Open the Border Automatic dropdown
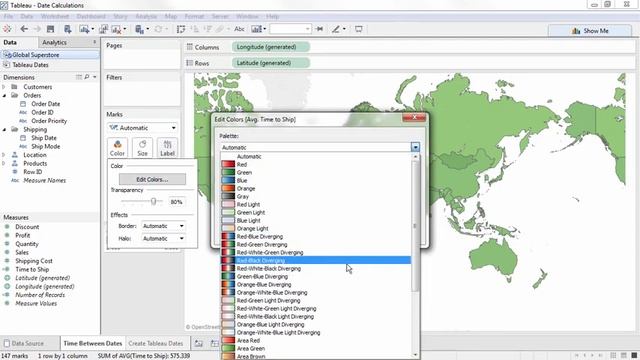The width and height of the screenshot is (640, 360). click(x=163, y=226)
